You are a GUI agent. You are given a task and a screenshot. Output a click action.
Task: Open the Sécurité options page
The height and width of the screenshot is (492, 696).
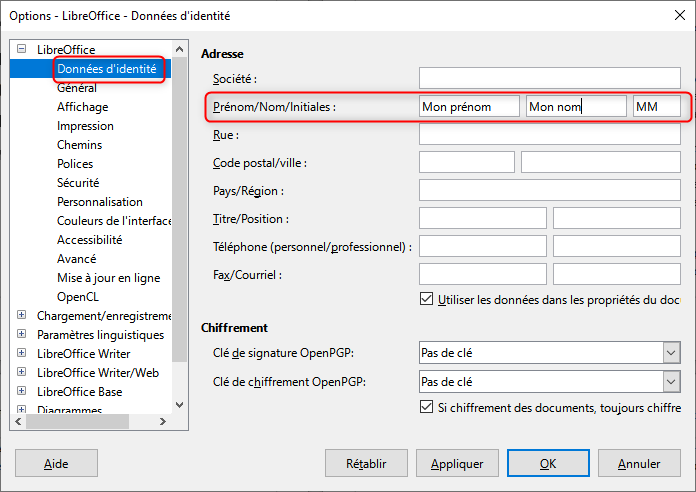click(x=78, y=183)
